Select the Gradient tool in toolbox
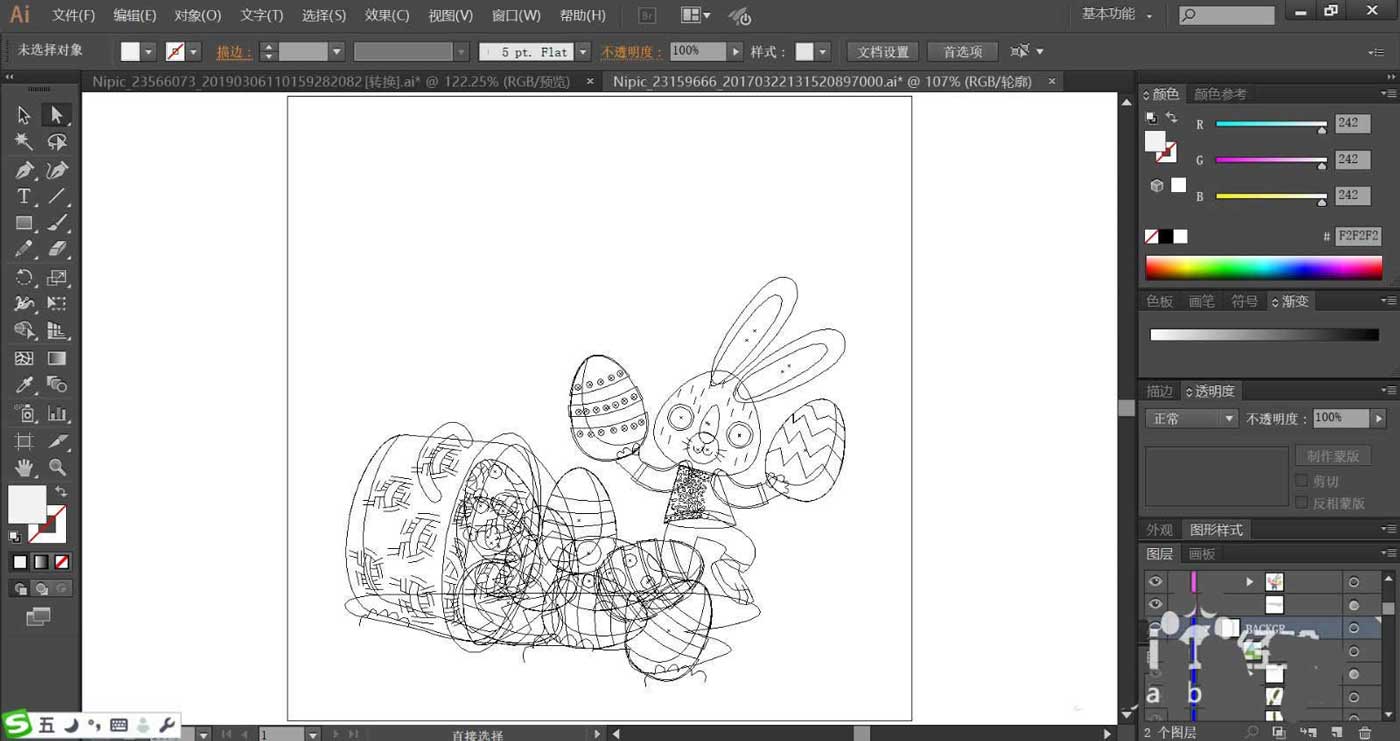The image size is (1400, 741). pos(57,358)
